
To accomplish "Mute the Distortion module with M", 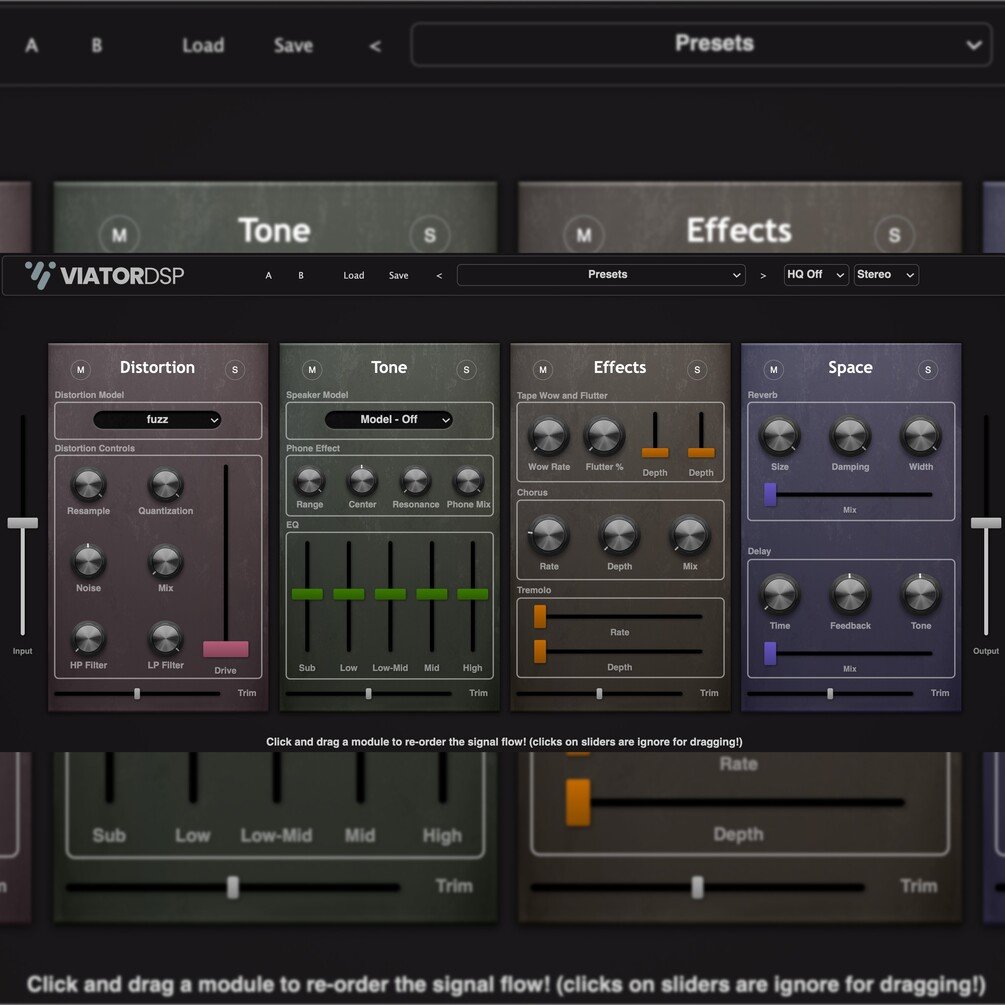I will (81, 370).
